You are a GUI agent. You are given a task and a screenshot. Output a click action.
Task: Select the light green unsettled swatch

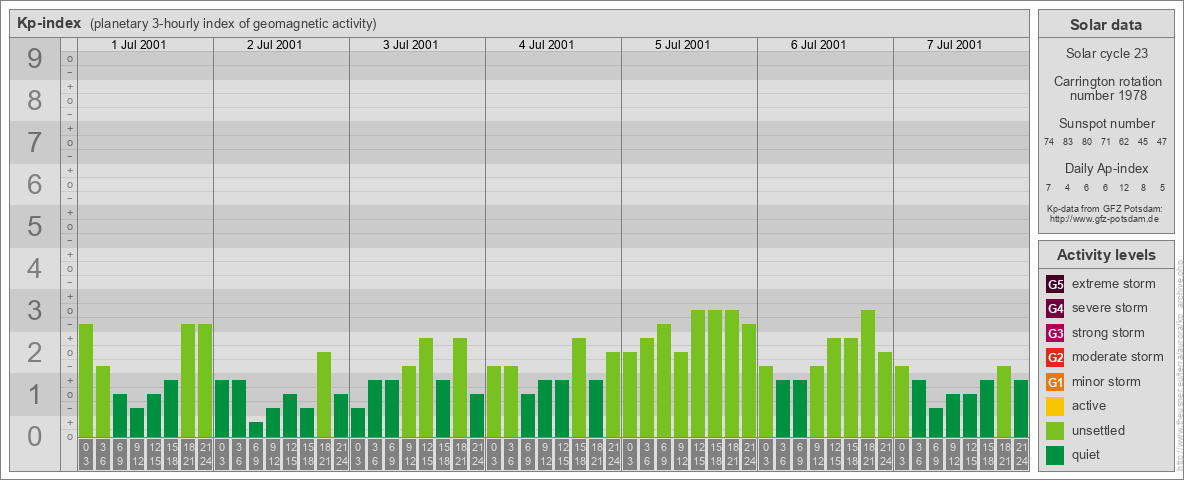(x=1055, y=431)
